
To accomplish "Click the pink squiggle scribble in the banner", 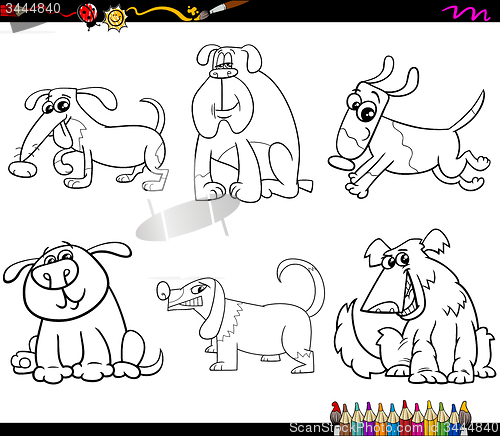I will 466,13.
